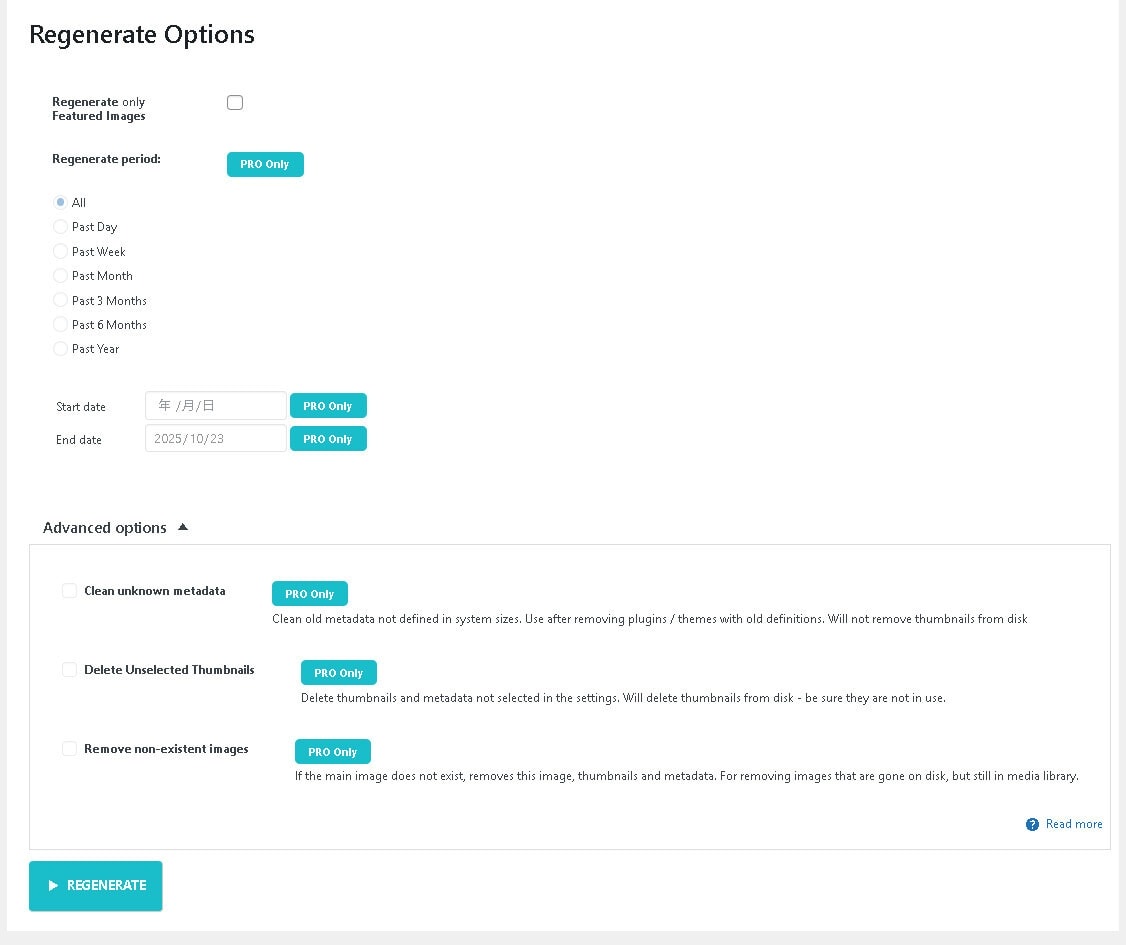Select Past 3 Months option

click(x=60, y=300)
